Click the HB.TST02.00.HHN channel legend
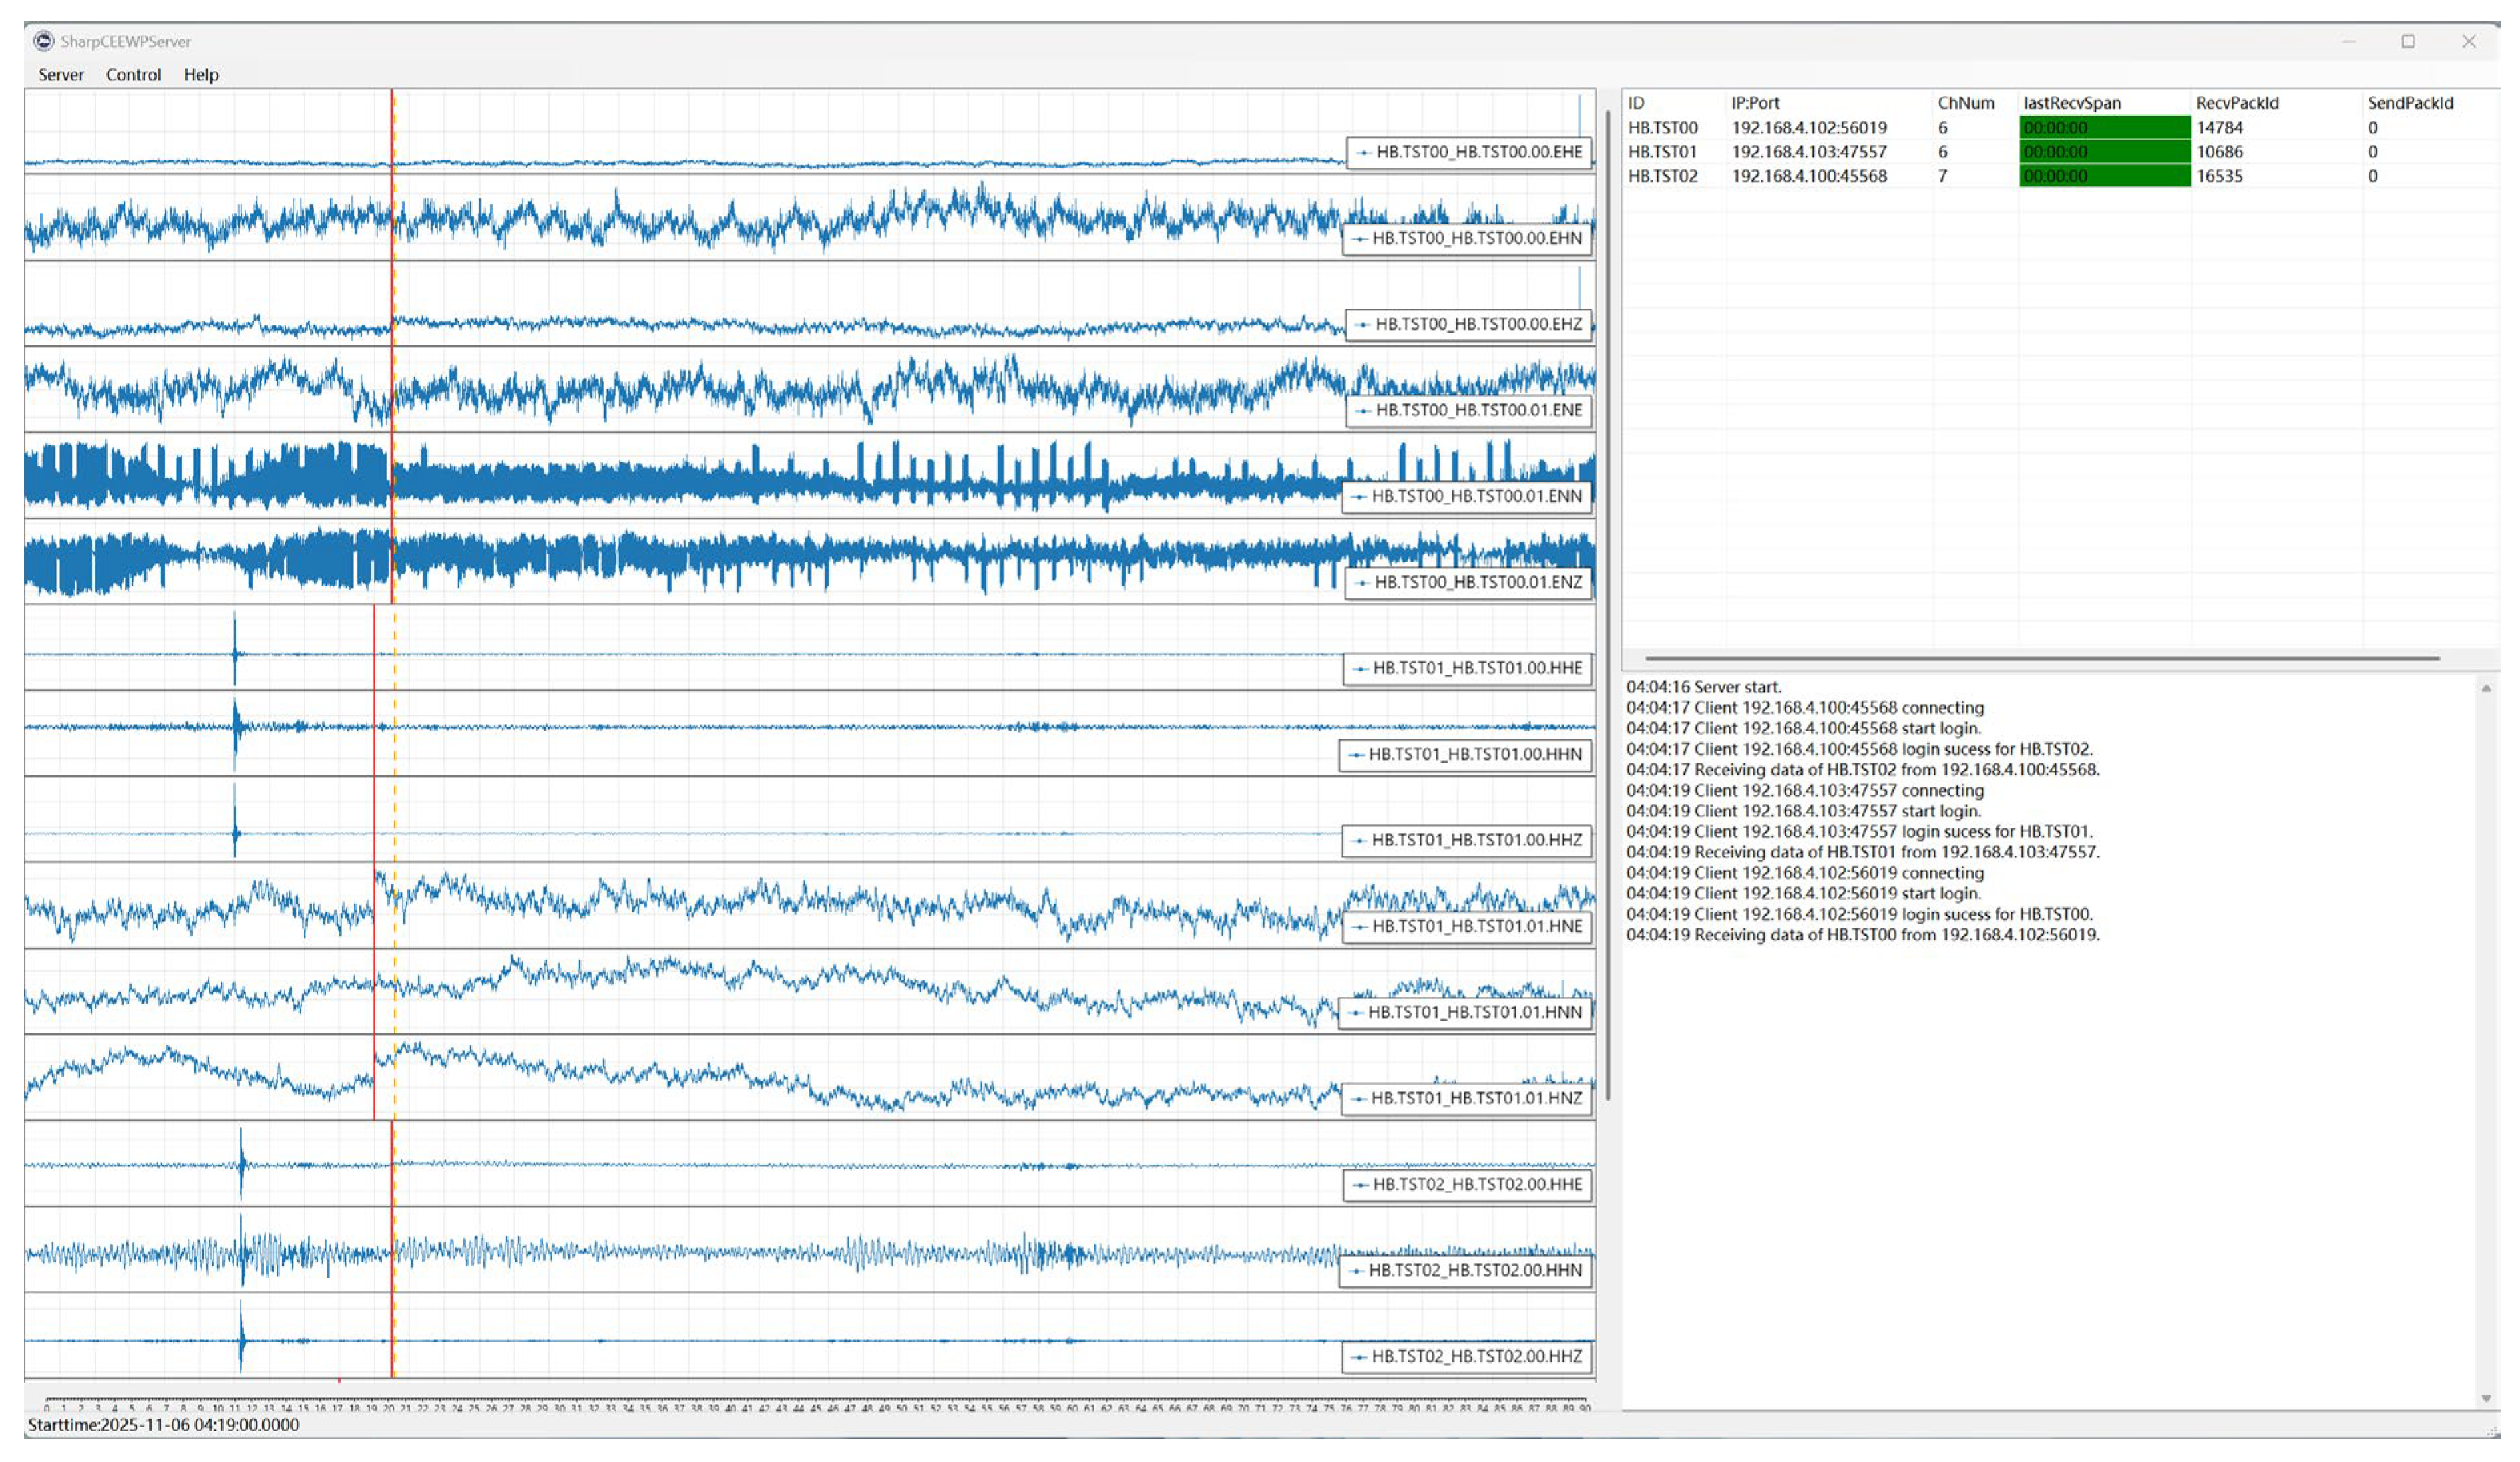 (x=1465, y=1271)
